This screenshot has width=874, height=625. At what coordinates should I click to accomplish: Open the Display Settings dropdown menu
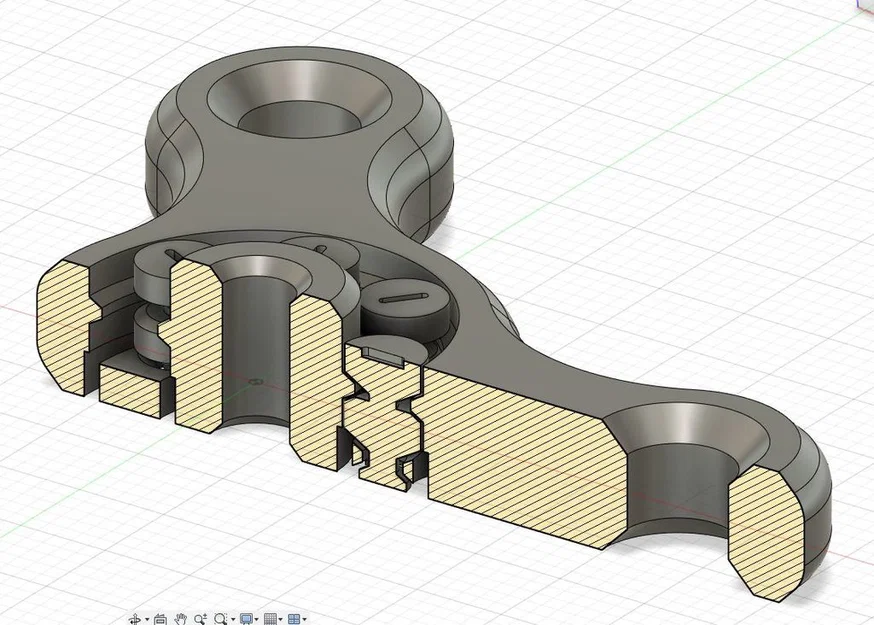coord(257,618)
